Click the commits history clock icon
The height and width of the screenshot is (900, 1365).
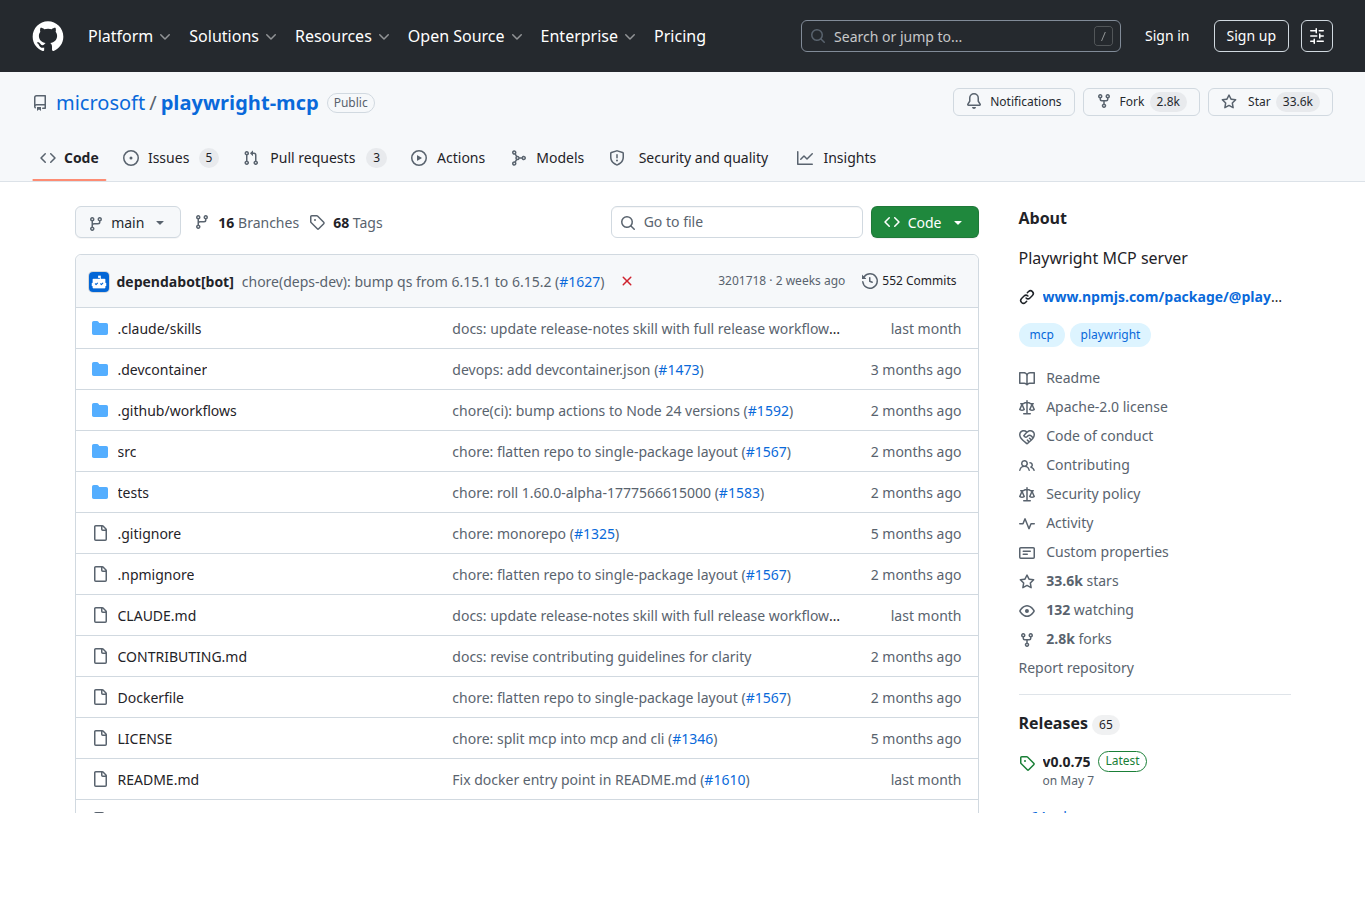pos(870,281)
